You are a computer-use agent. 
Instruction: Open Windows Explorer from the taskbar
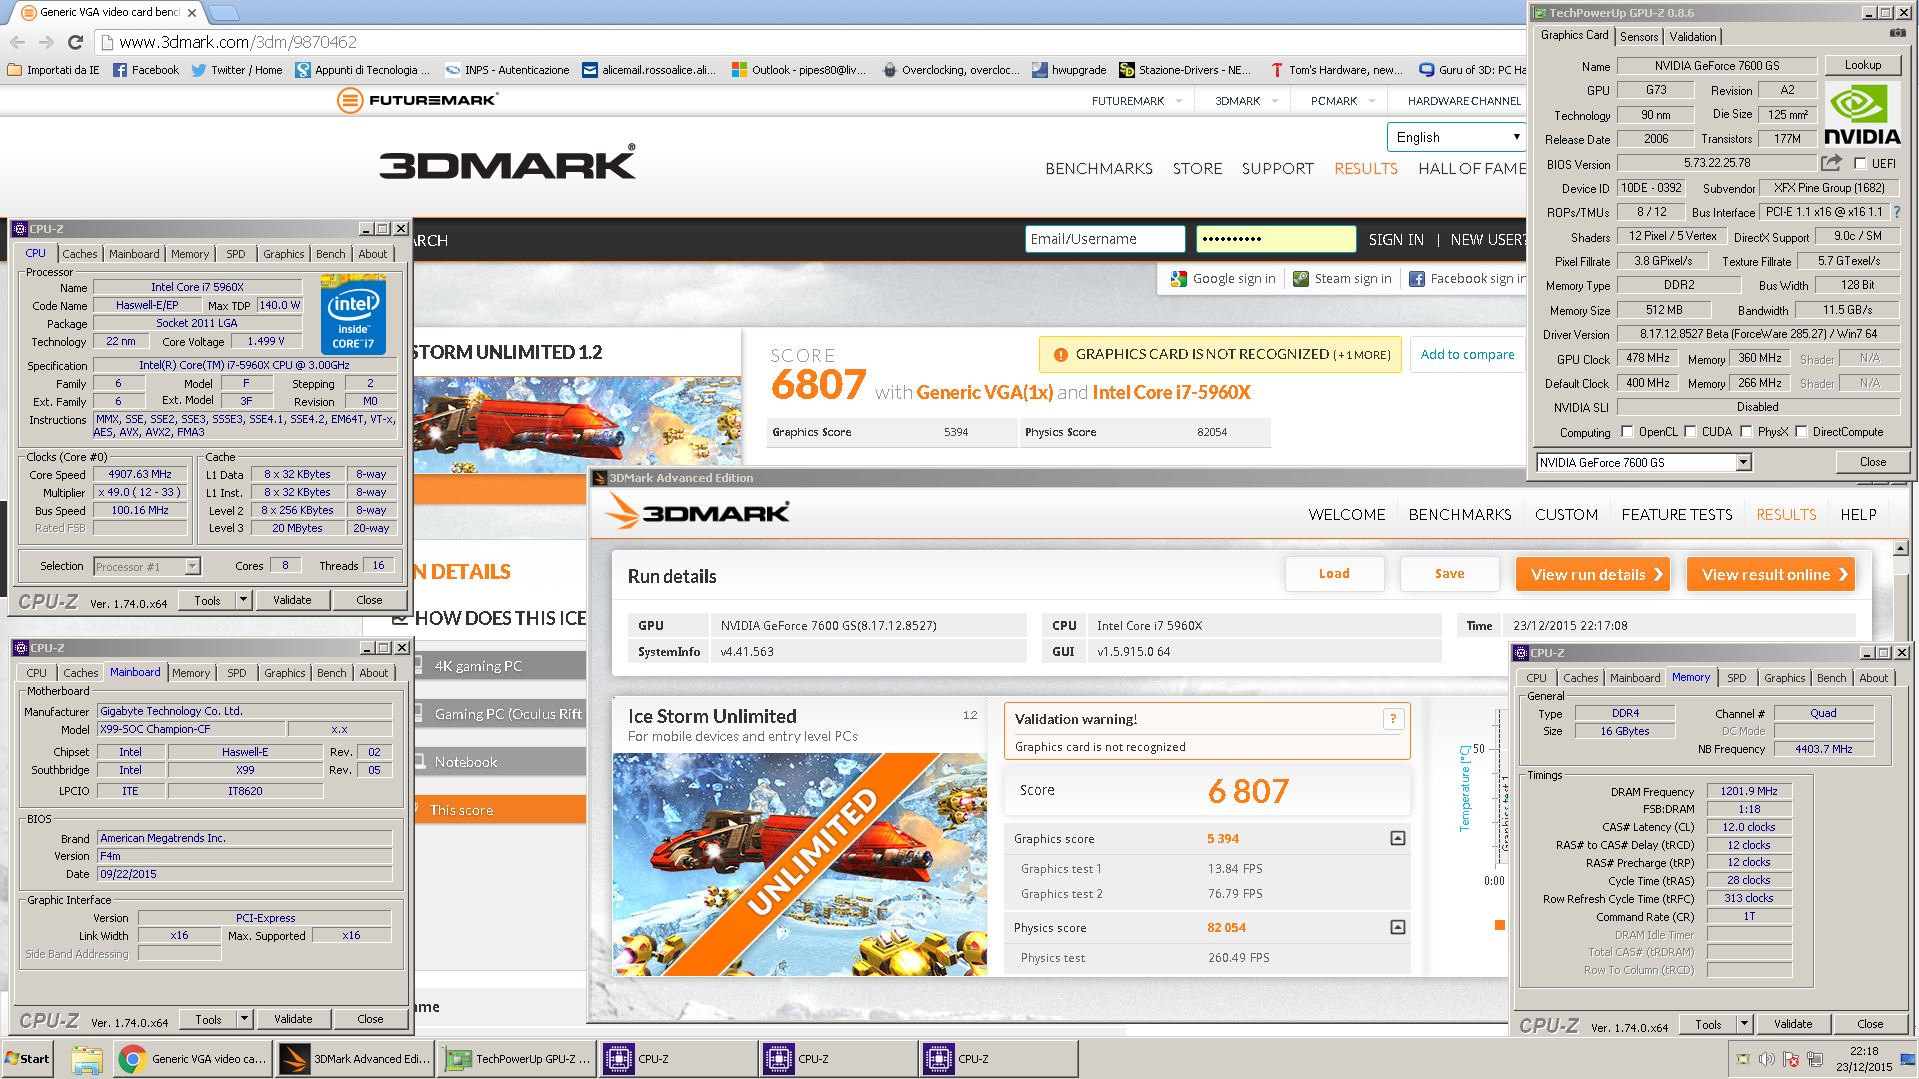[x=86, y=1059]
